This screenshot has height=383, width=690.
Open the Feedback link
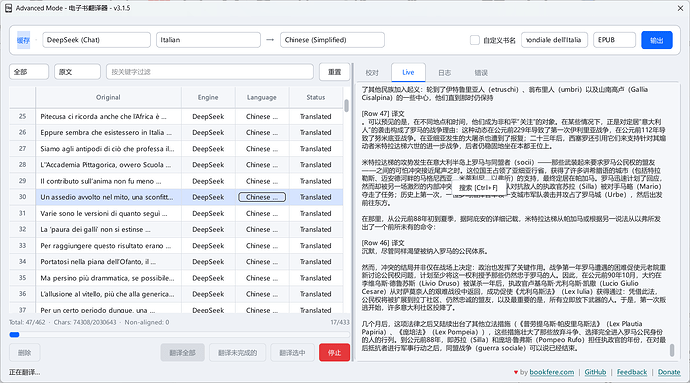[x=632, y=372]
